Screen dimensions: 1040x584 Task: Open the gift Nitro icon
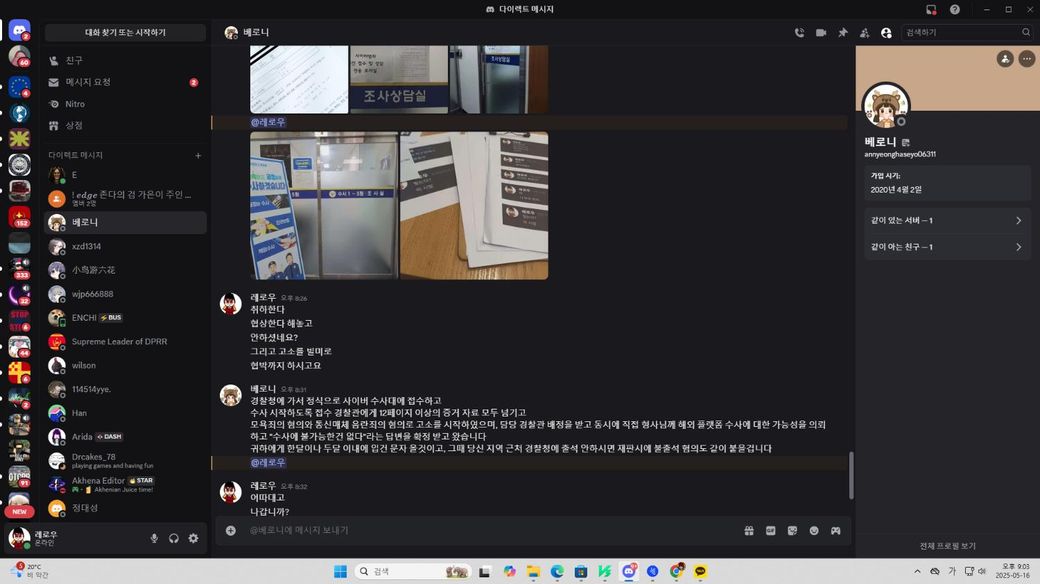pos(749,530)
